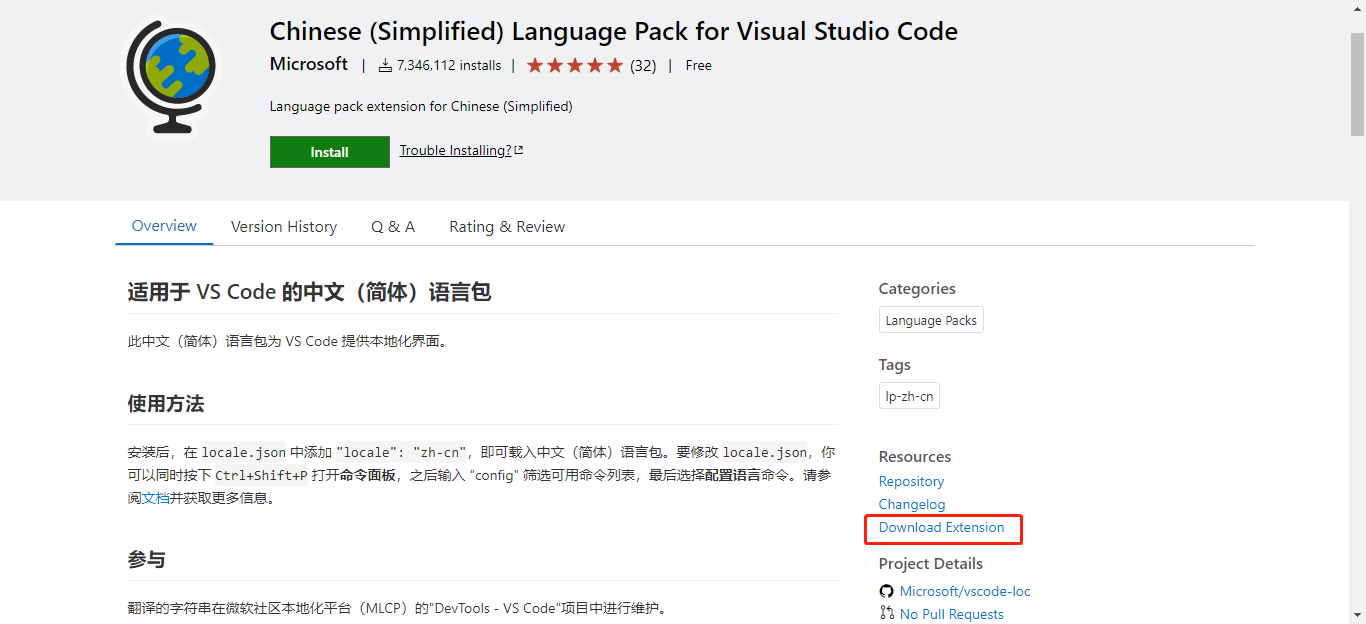Viewport: 1366px width, 624px height.
Task: Click the 参与 section heading
Action: pyautogui.click(x=147, y=560)
